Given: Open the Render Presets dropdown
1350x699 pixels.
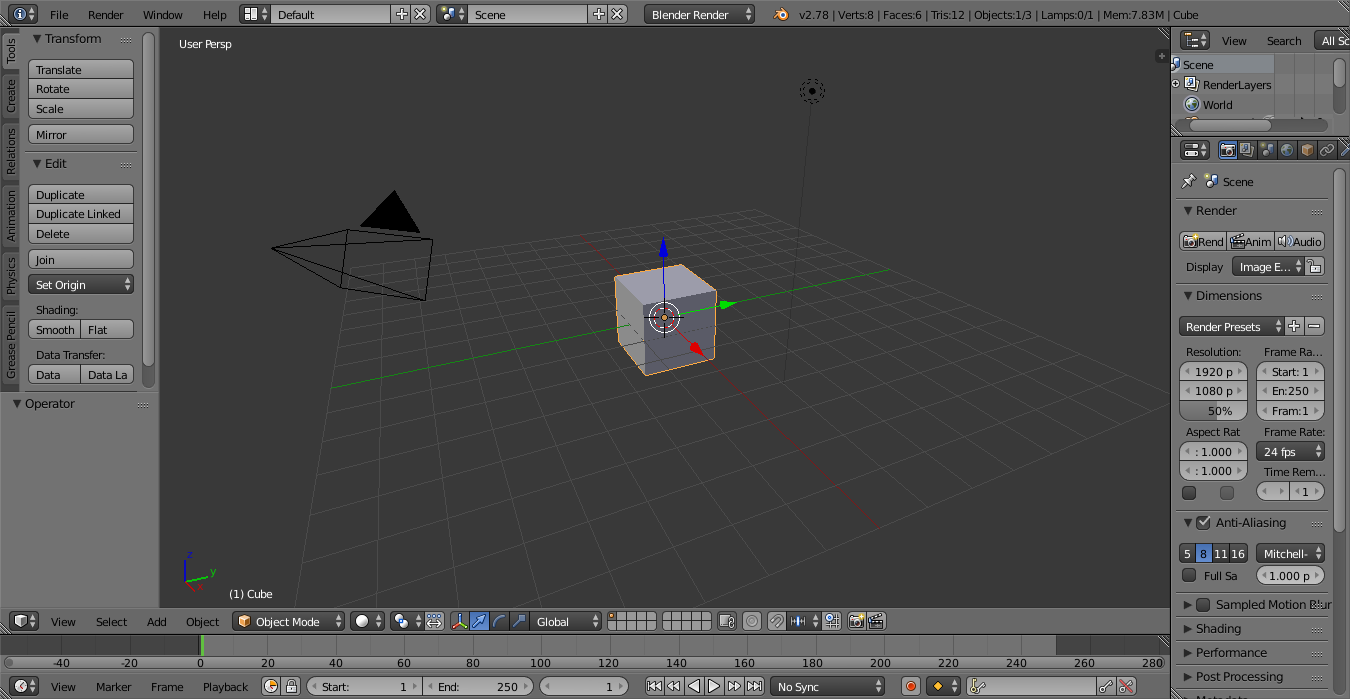Looking at the screenshot, I should (1231, 326).
